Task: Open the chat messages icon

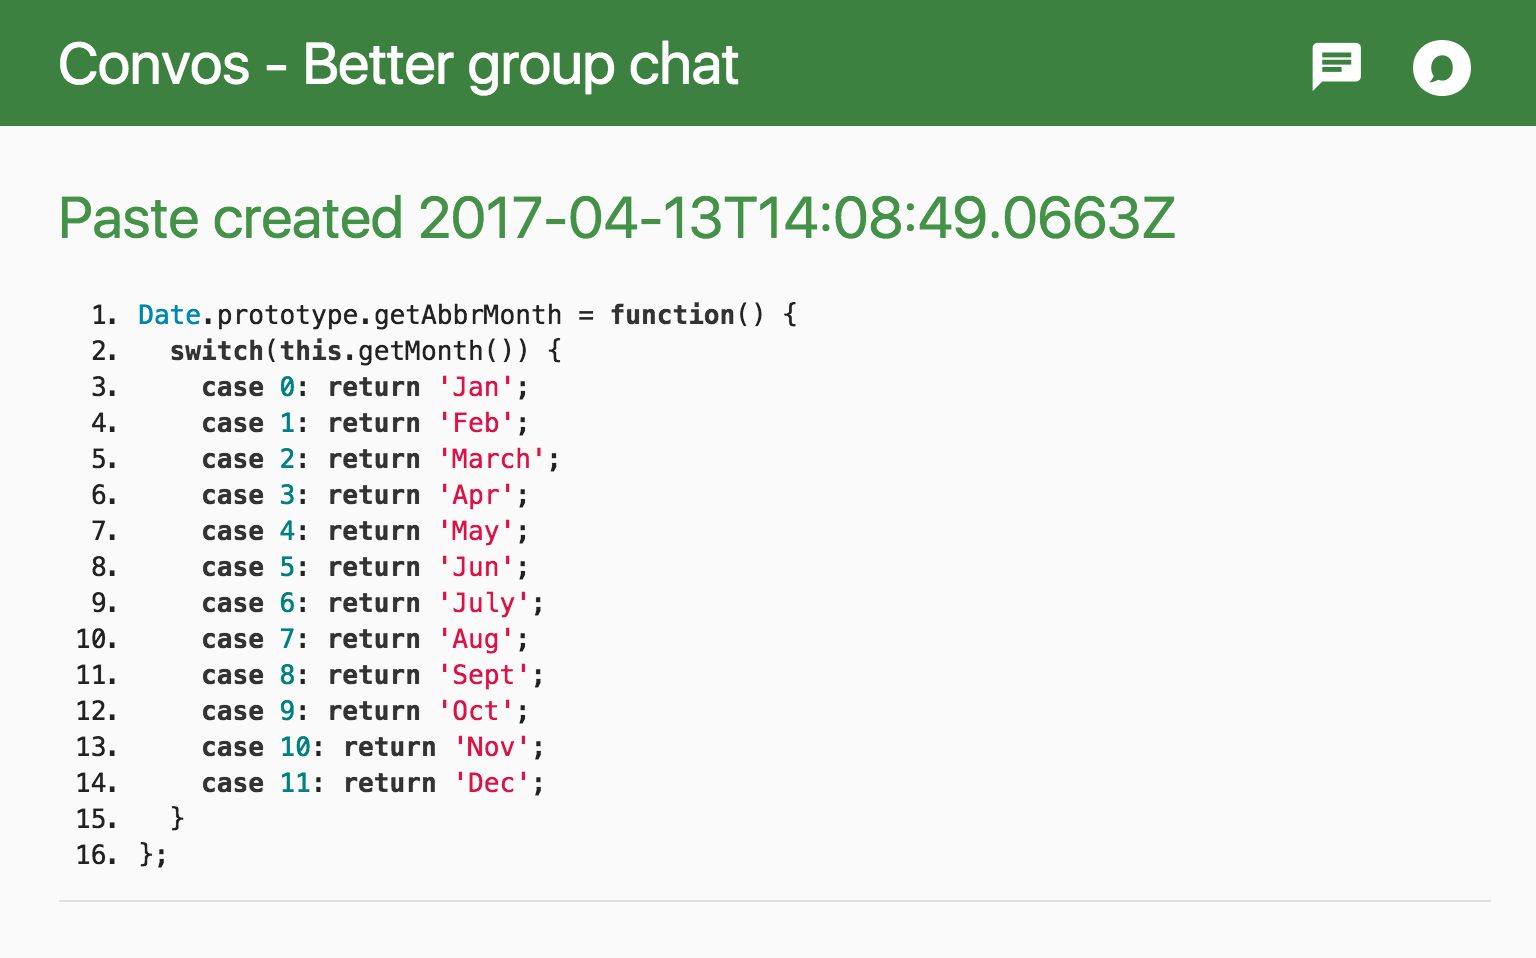Action: (x=1336, y=67)
